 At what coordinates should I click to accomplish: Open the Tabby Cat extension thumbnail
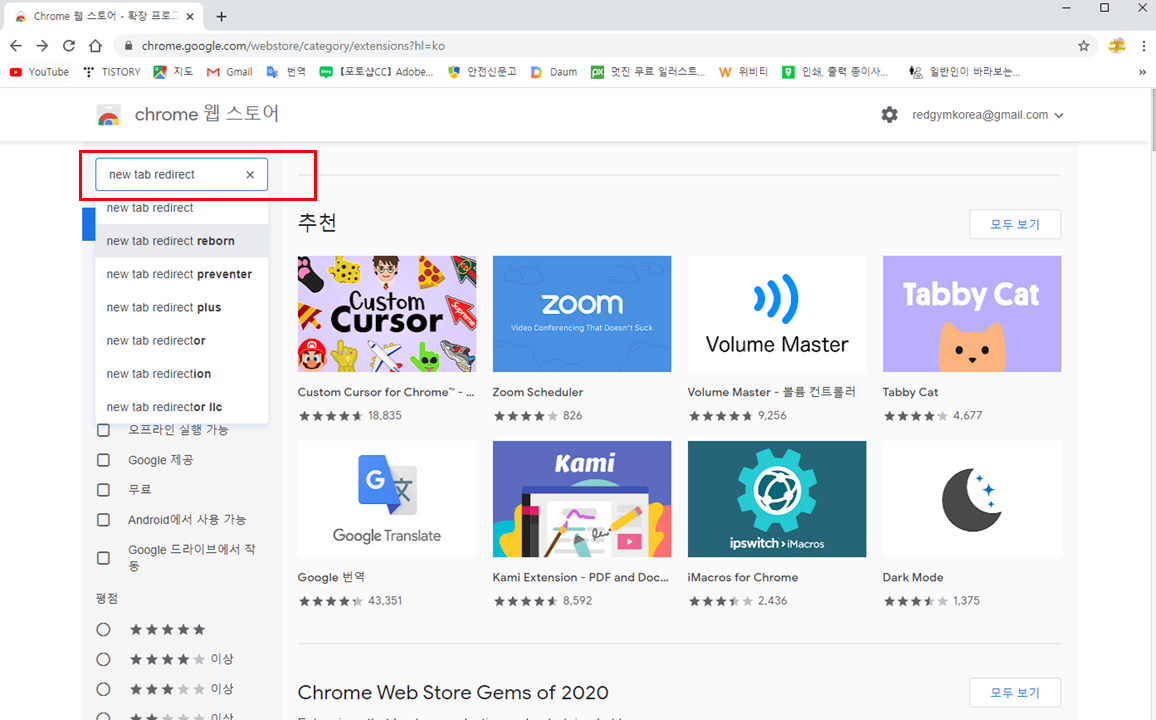972,314
